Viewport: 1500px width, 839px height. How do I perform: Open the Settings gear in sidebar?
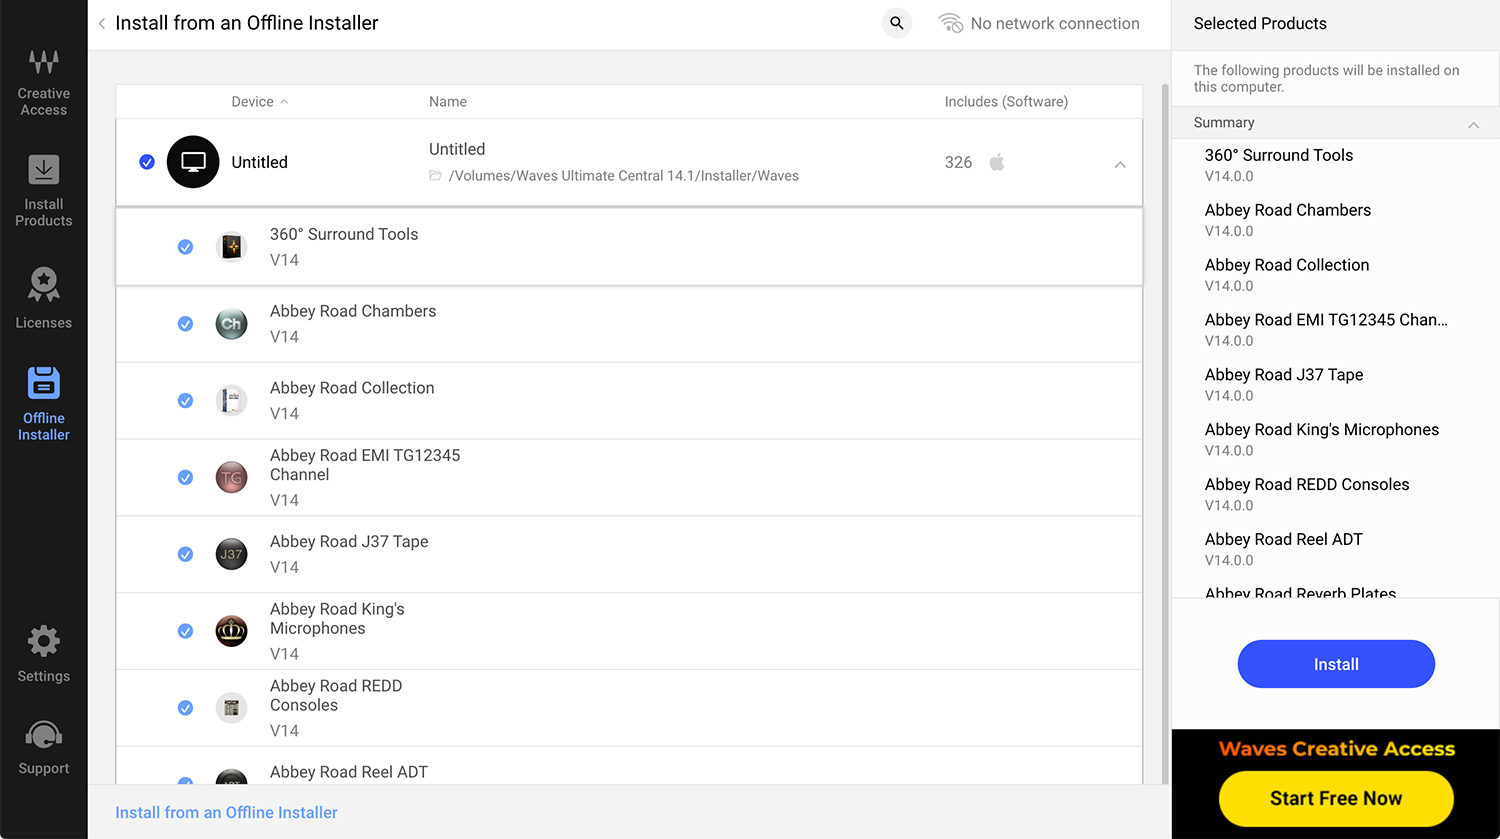click(43, 654)
